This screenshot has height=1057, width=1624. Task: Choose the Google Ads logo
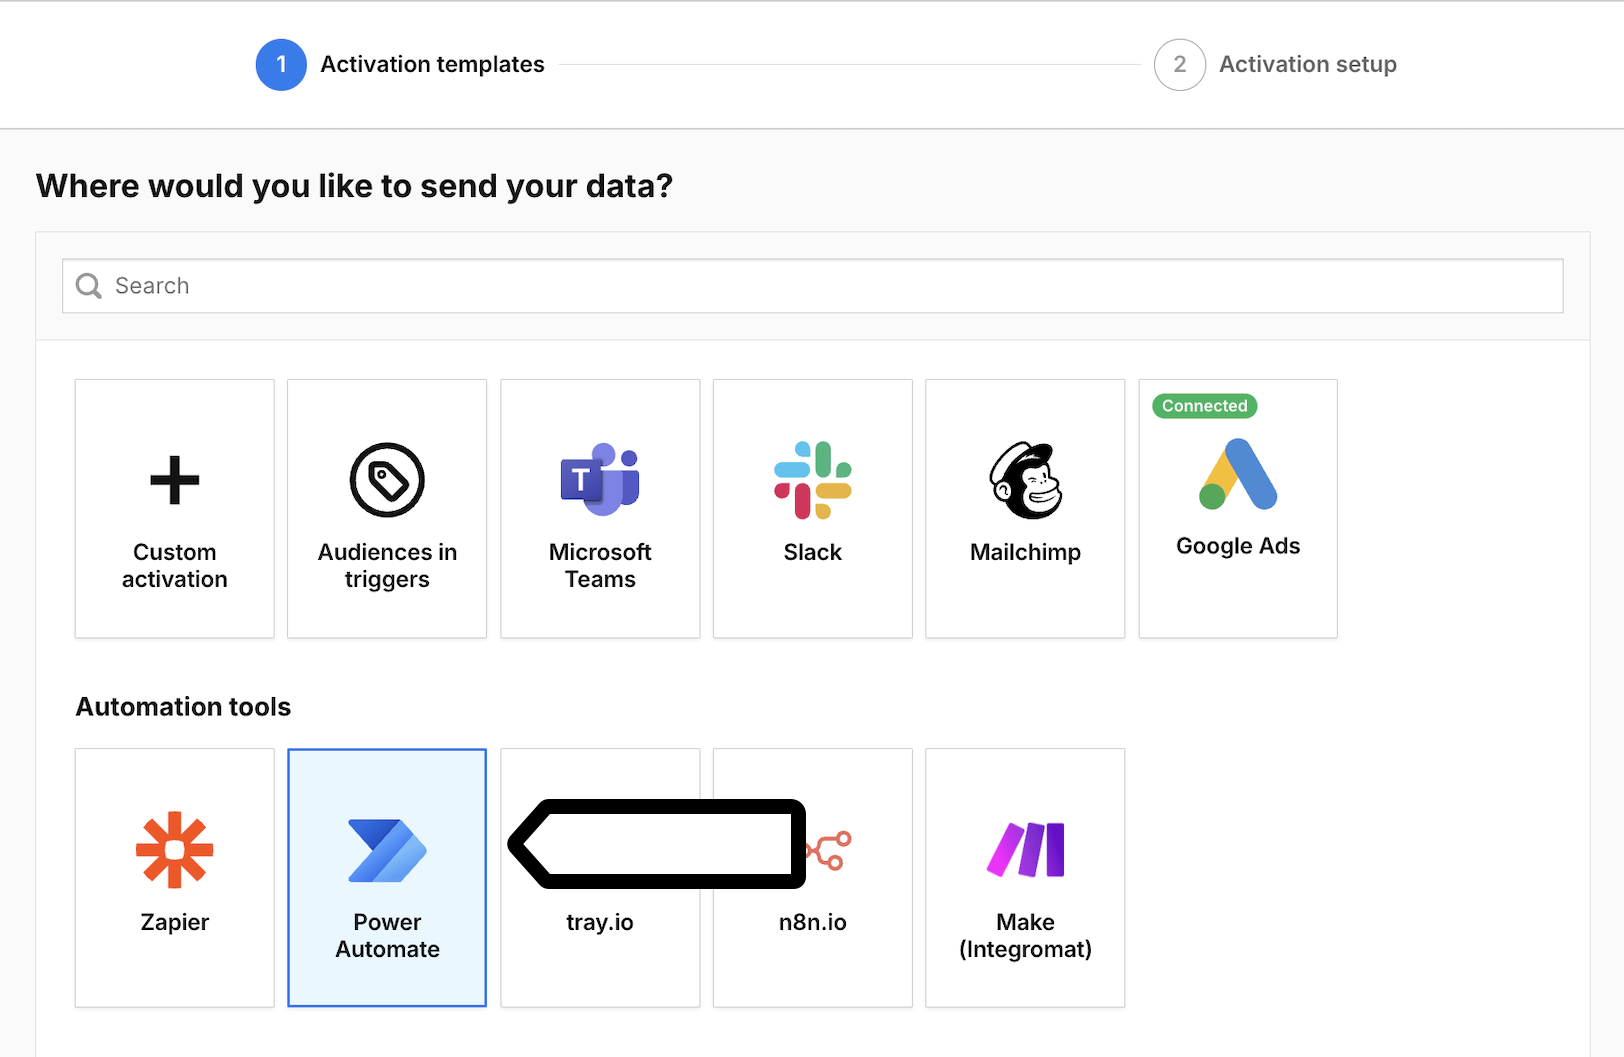(1238, 474)
